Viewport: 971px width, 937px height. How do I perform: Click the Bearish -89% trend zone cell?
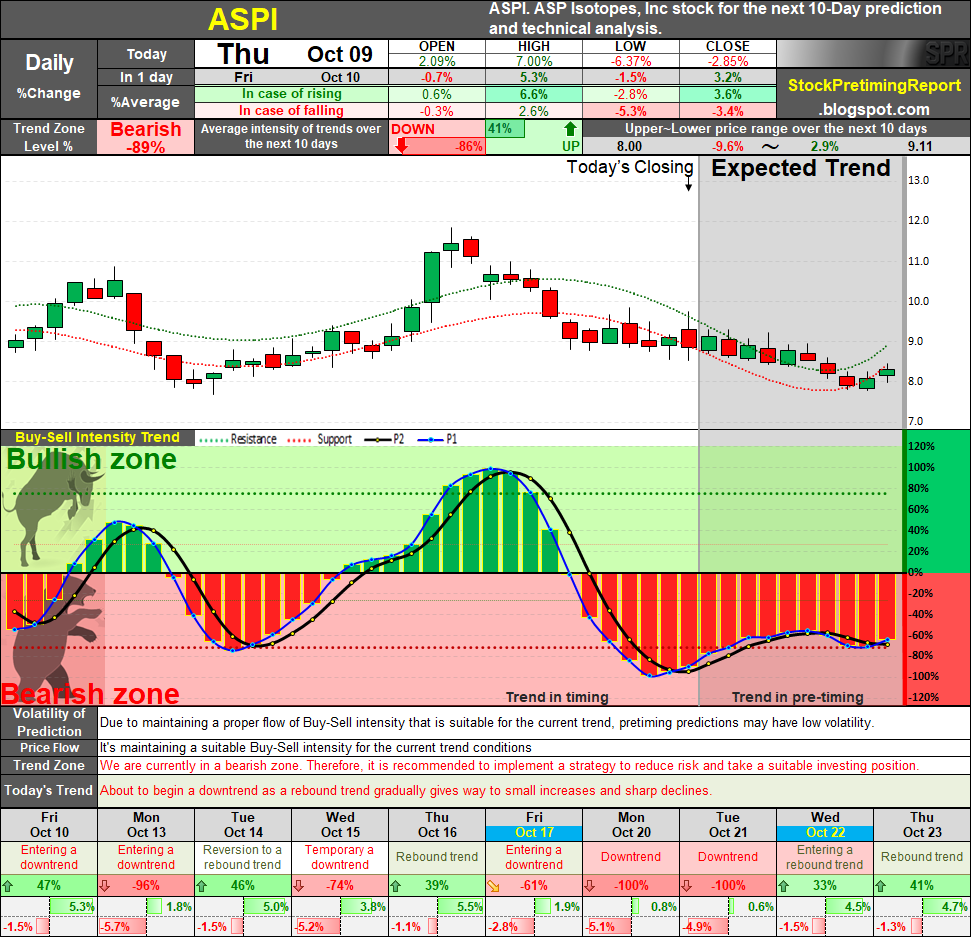click(146, 137)
